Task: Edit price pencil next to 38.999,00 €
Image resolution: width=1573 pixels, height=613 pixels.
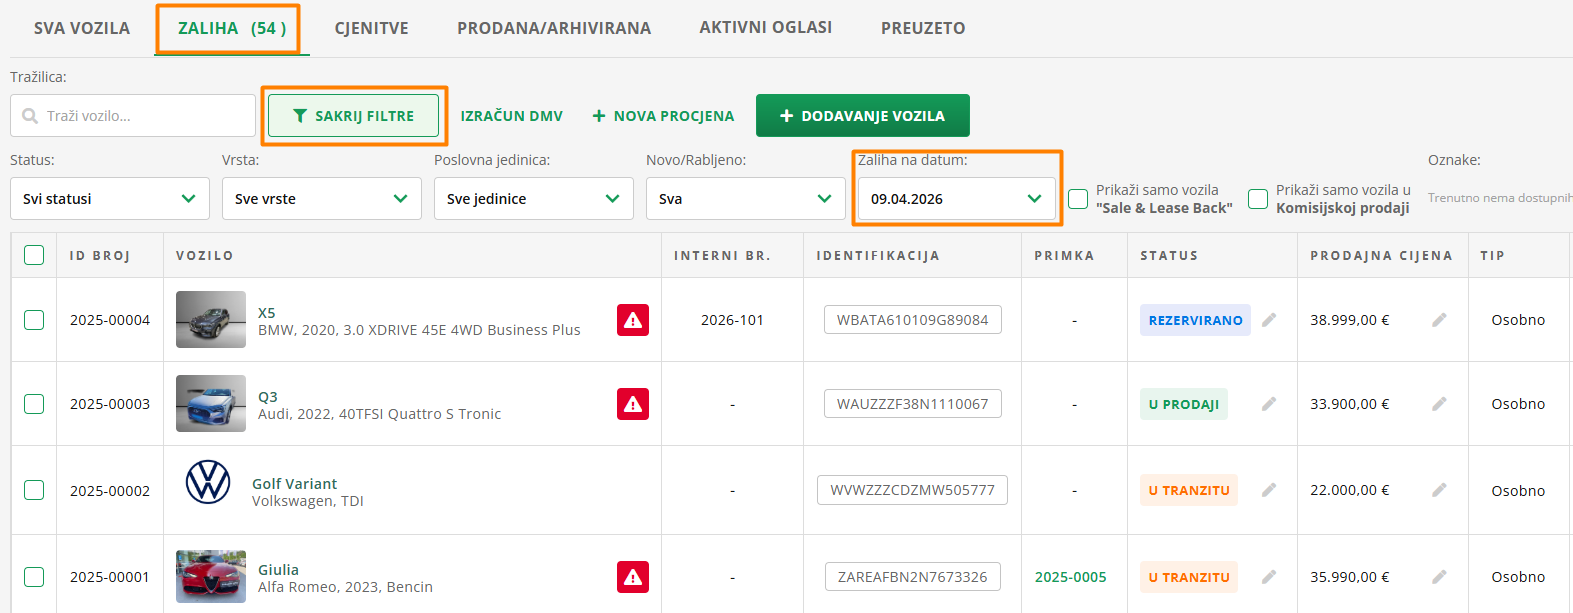Action: [x=1439, y=320]
